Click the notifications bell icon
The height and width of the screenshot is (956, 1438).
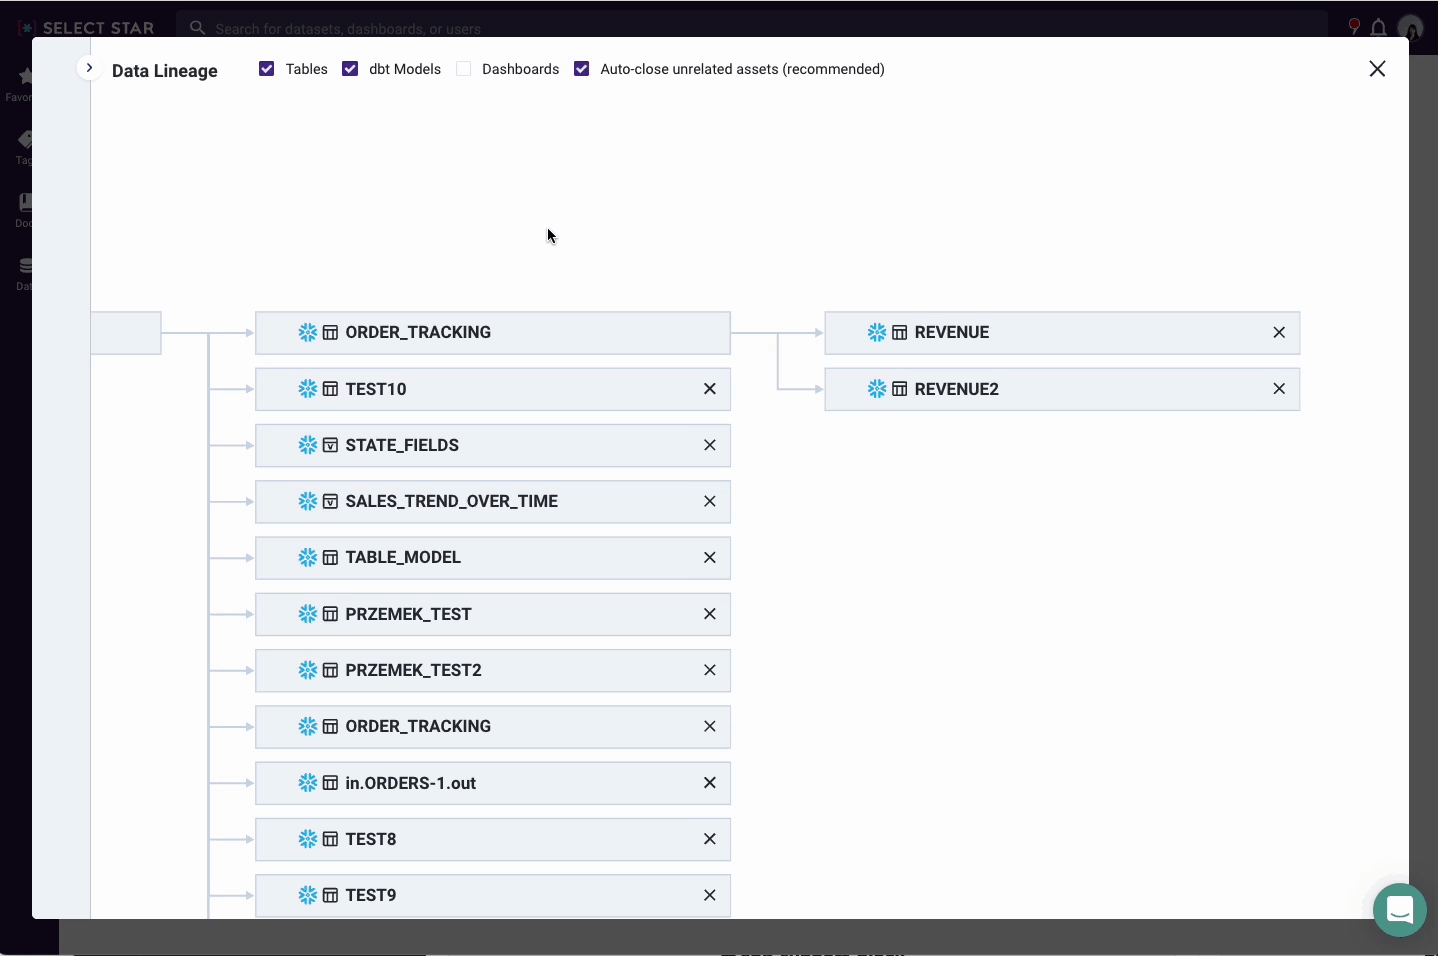pos(1378,28)
